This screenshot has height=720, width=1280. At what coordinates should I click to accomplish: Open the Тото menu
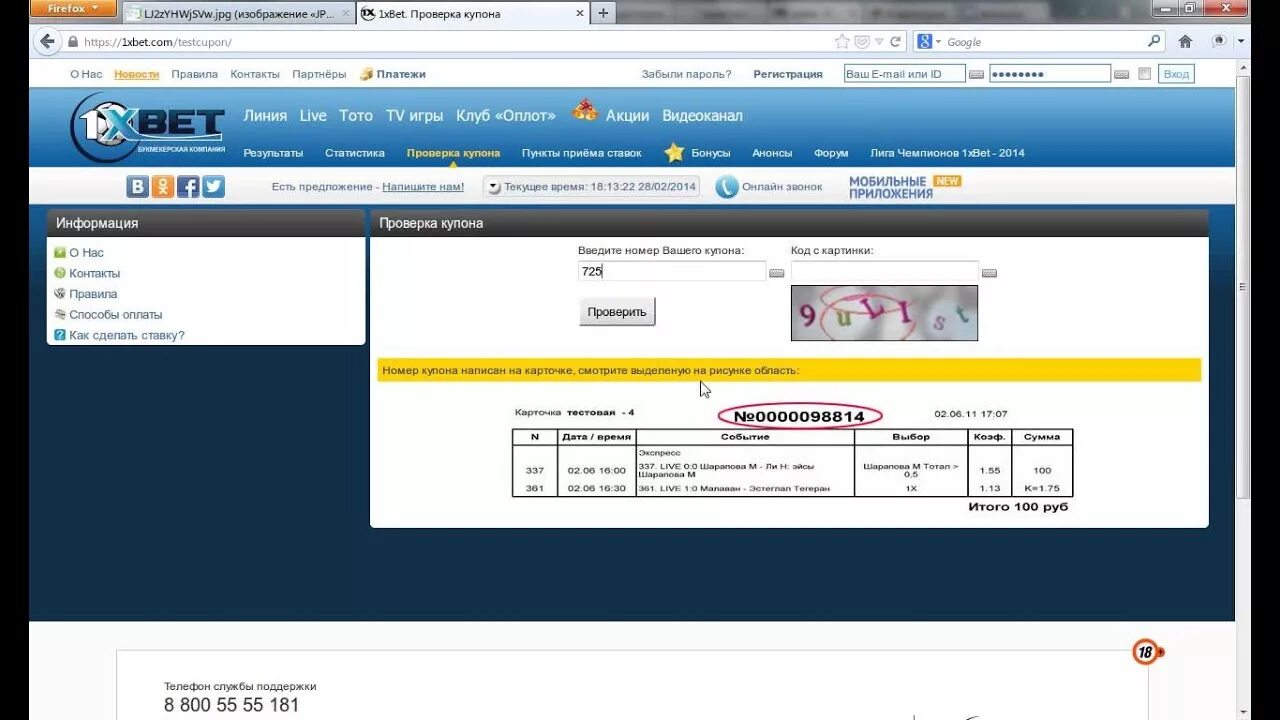(356, 116)
